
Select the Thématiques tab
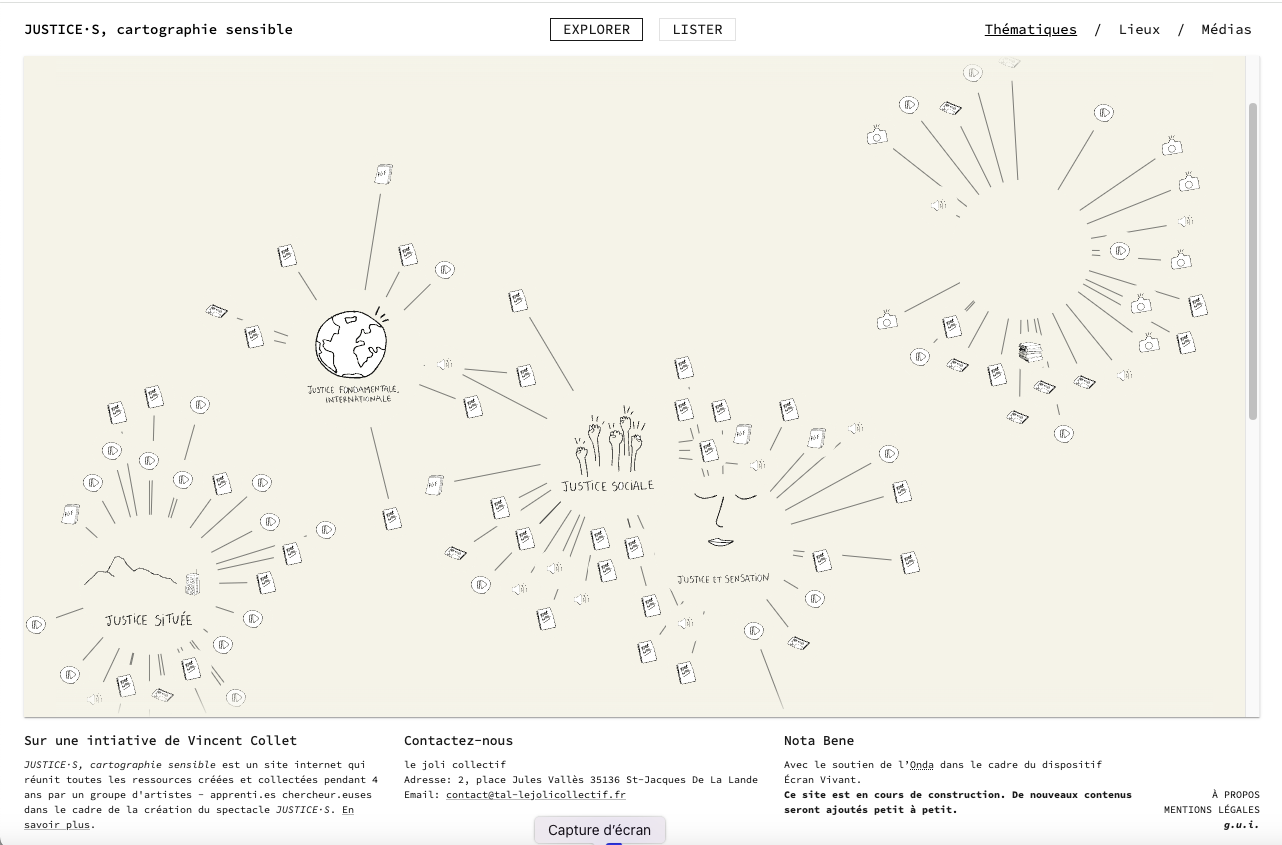(x=1030, y=30)
